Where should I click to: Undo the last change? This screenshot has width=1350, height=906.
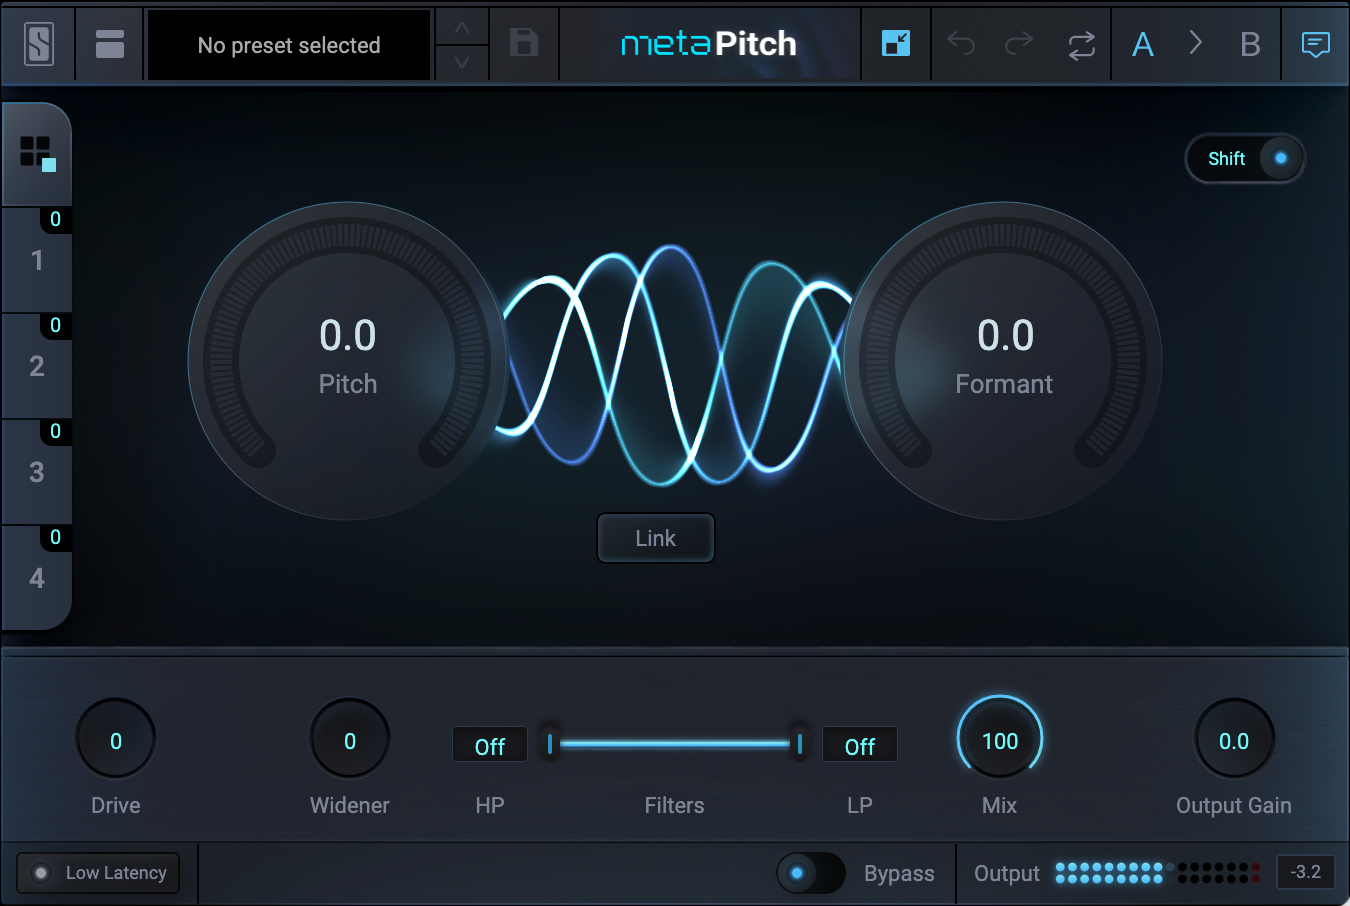click(961, 43)
